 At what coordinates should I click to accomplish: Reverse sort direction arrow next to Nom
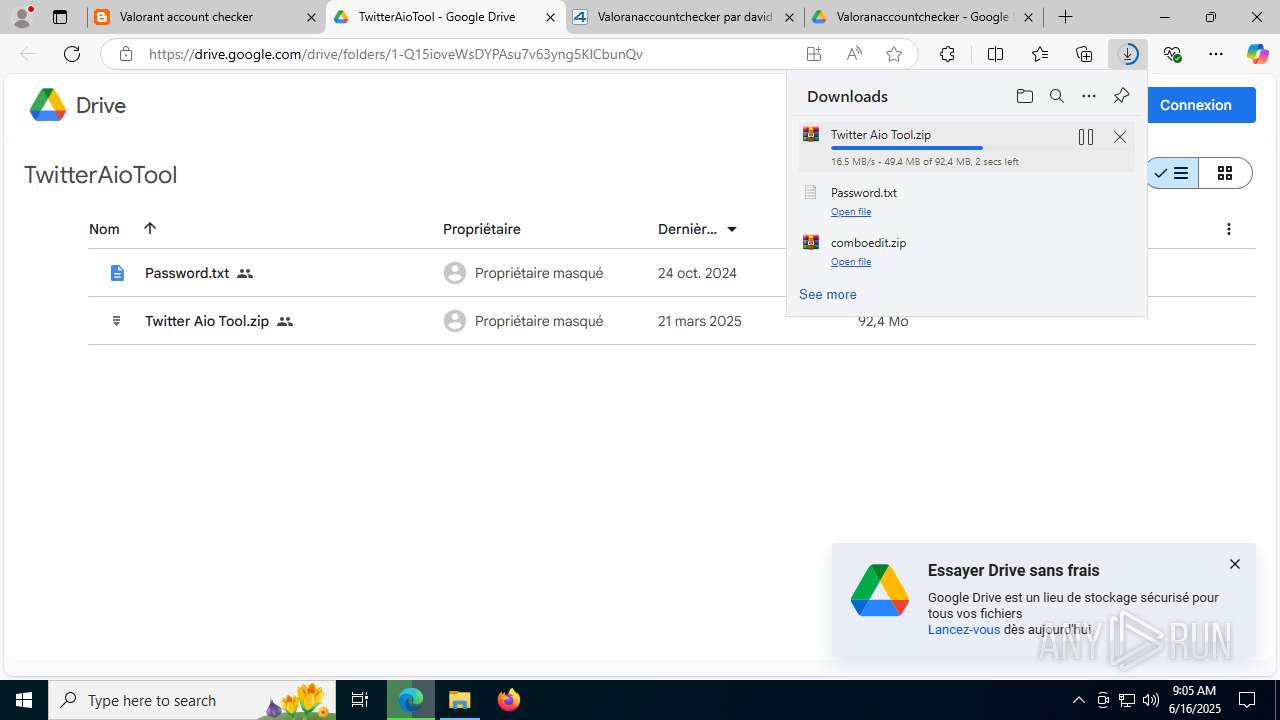pos(150,228)
